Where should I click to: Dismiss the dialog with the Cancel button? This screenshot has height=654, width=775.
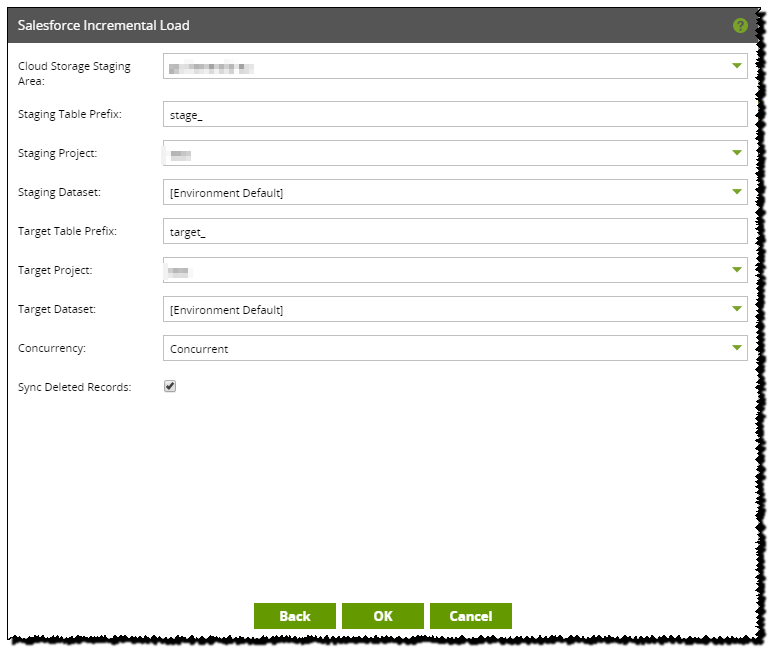pyautogui.click(x=471, y=616)
